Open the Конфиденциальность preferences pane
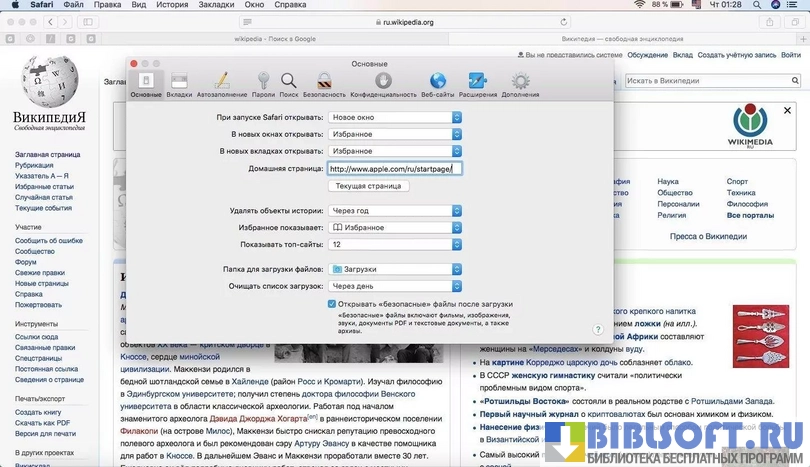Image resolution: width=810 pixels, height=467 pixels. [x=383, y=84]
